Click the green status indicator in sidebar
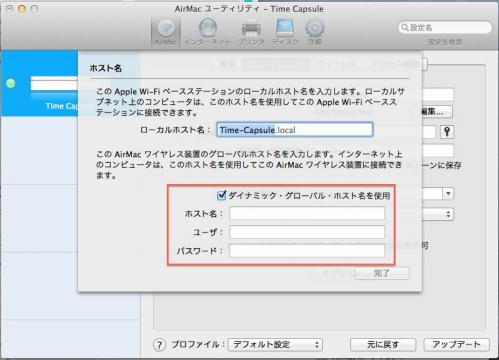The image size is (499, 360). point(11,83)
